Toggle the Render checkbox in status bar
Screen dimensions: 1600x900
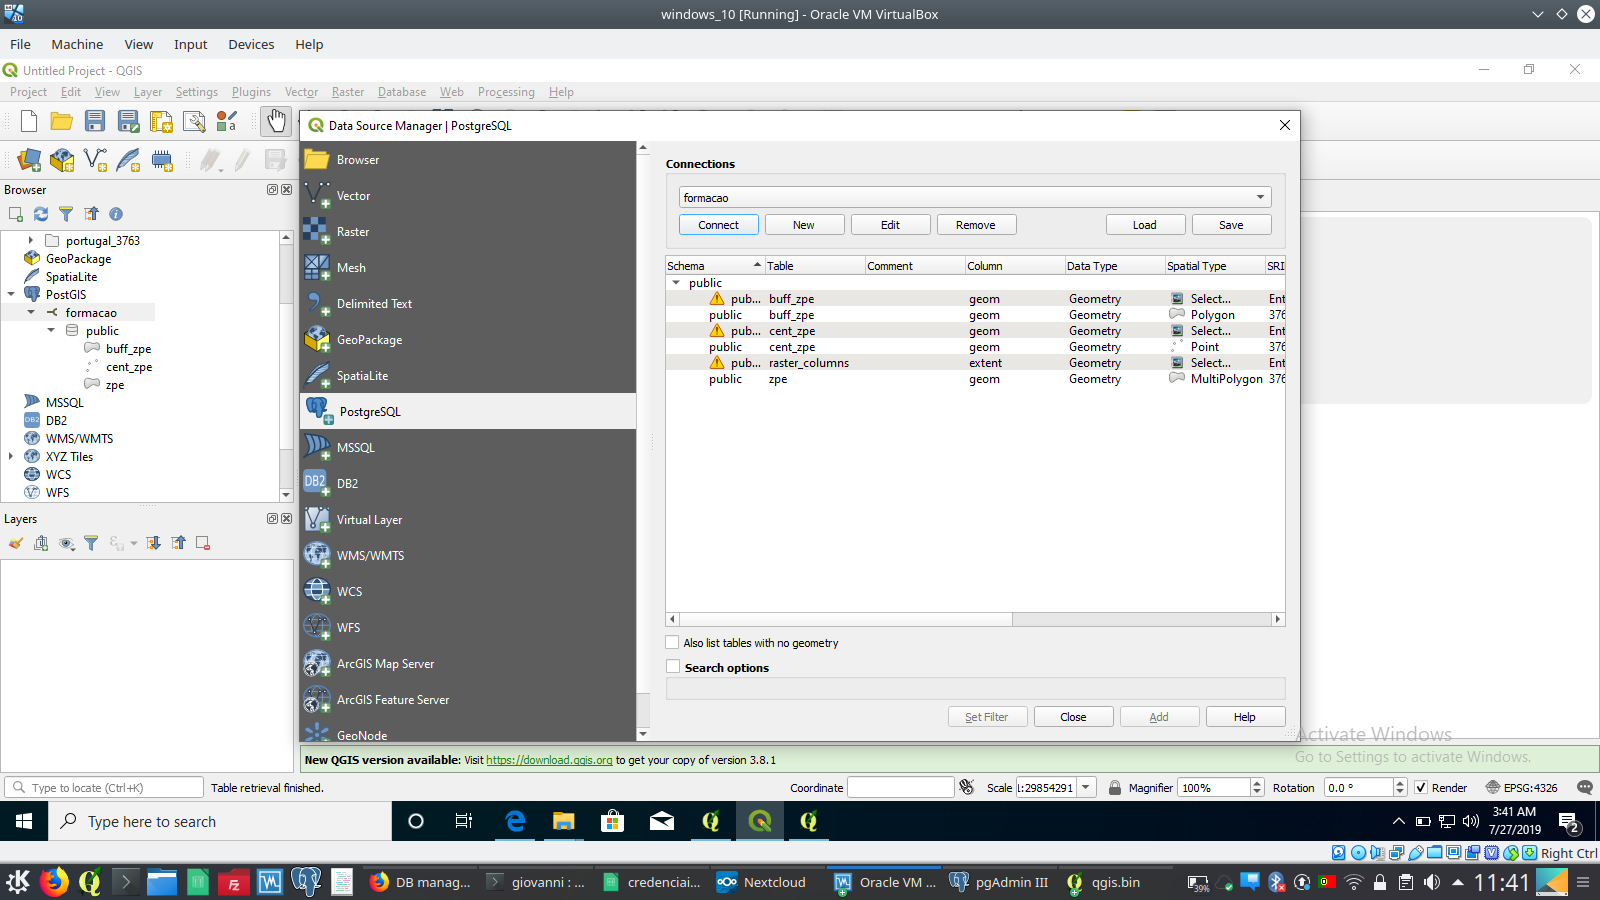[x=1422, y=787]
